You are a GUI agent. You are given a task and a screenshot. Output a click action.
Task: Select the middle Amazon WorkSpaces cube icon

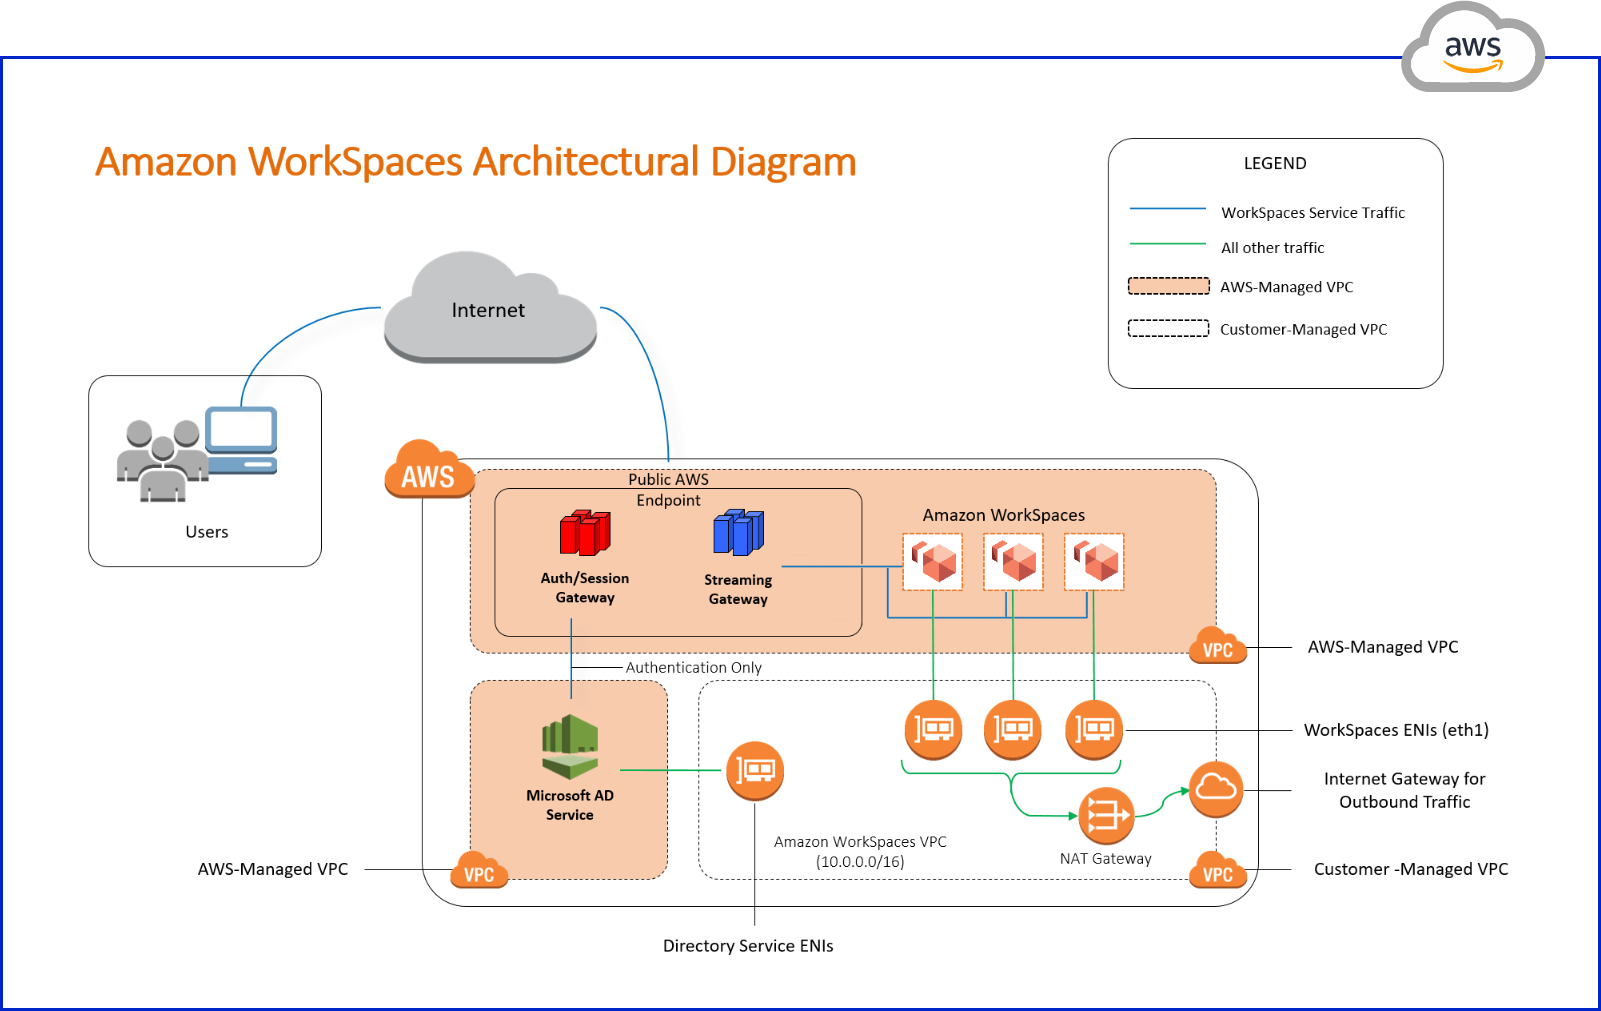tap(1013, 562)
